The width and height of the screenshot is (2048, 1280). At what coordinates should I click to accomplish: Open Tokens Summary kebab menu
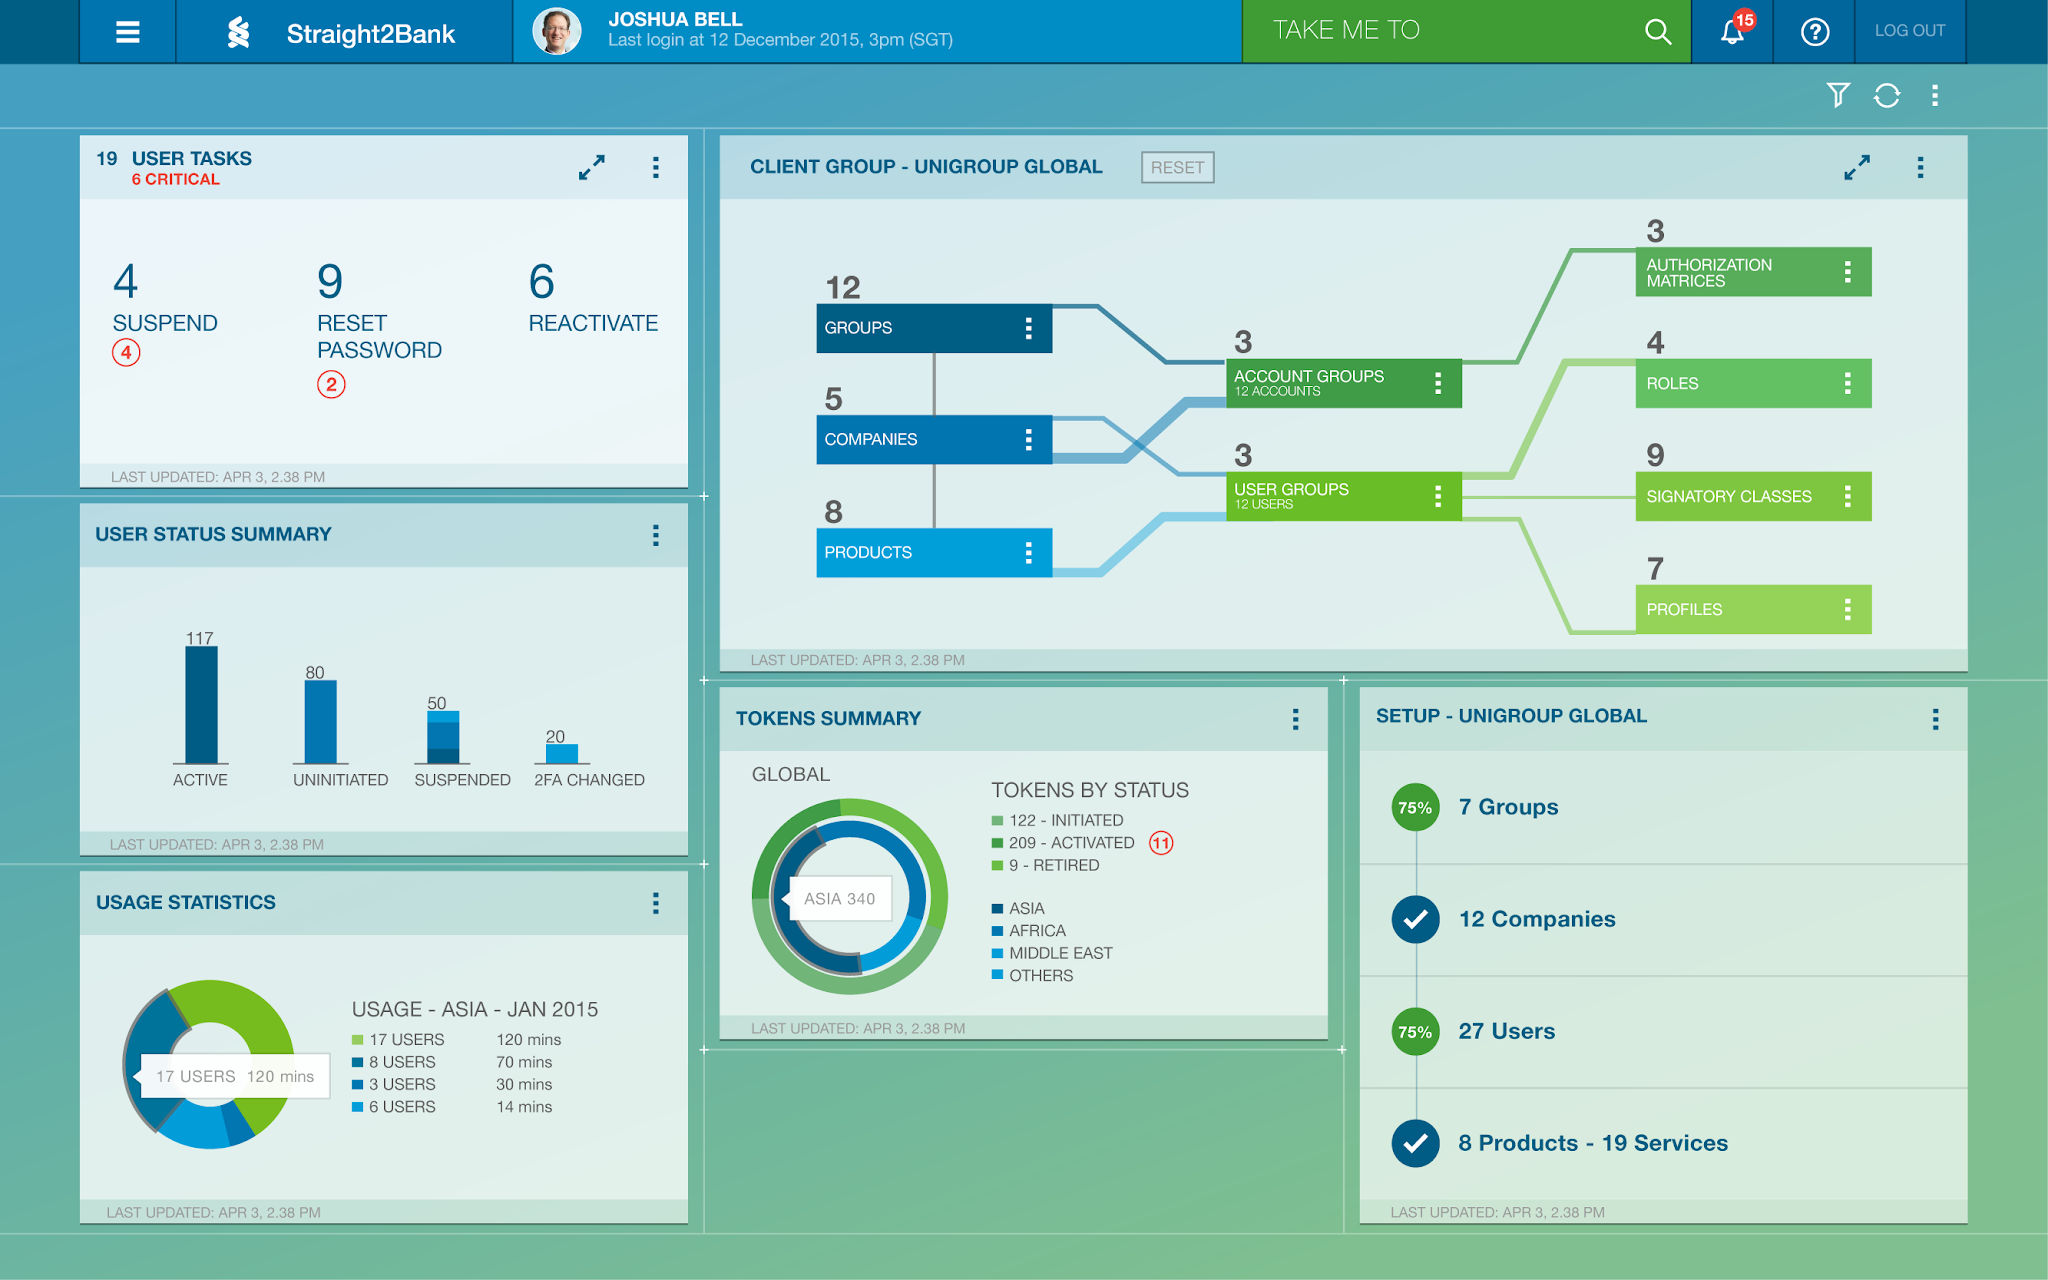1295,719
